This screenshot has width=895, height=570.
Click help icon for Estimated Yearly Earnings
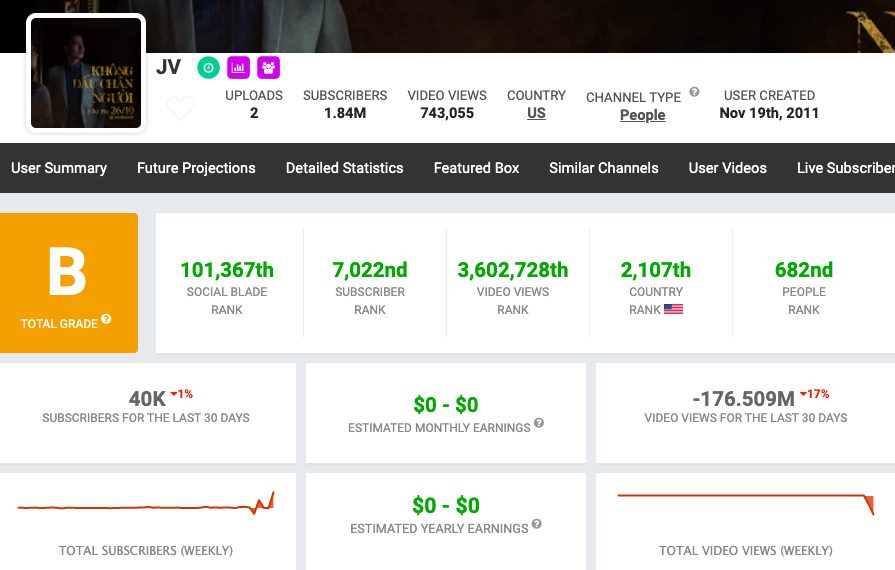click(x=537, y=525)
